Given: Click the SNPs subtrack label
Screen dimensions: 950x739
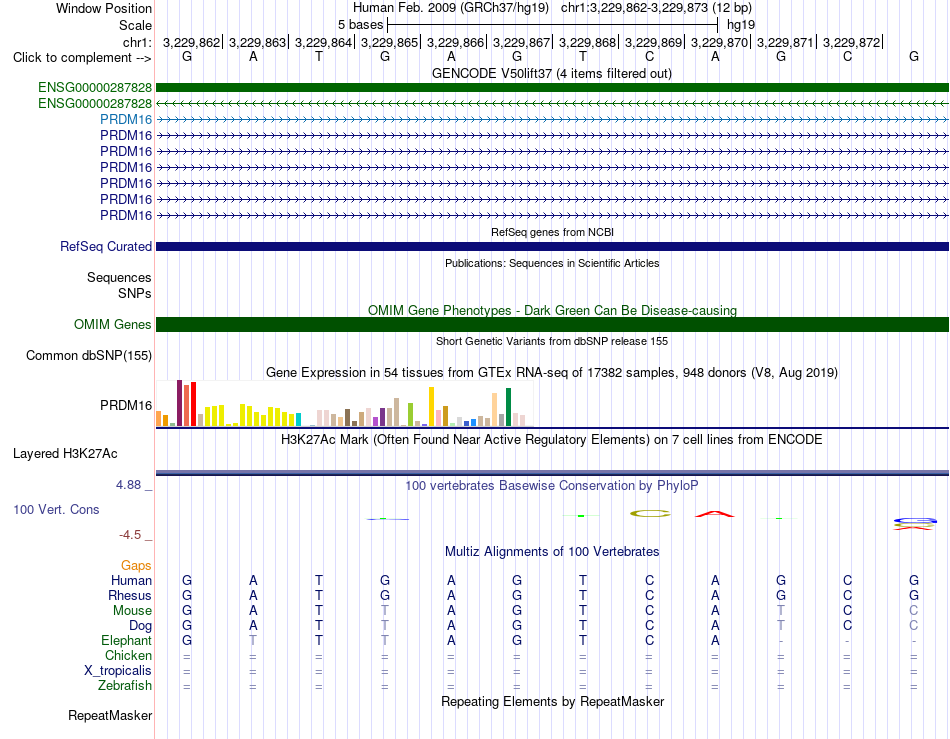Looking at the screenshot, I should pos(135,293).
